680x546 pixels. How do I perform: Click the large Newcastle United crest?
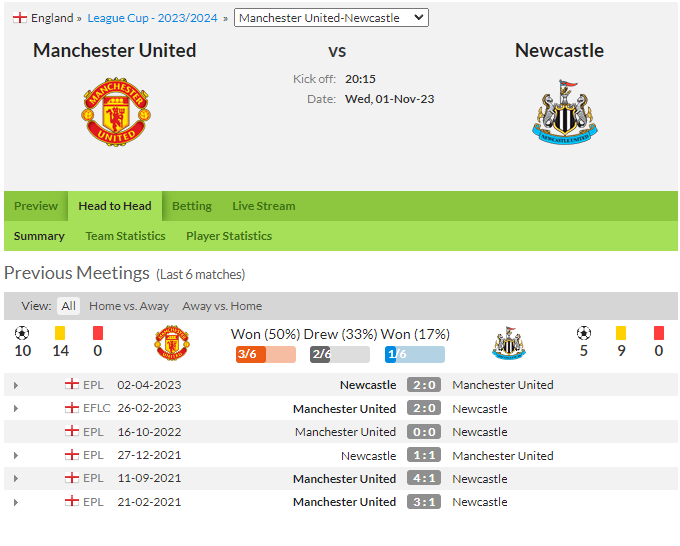(565, 111)
